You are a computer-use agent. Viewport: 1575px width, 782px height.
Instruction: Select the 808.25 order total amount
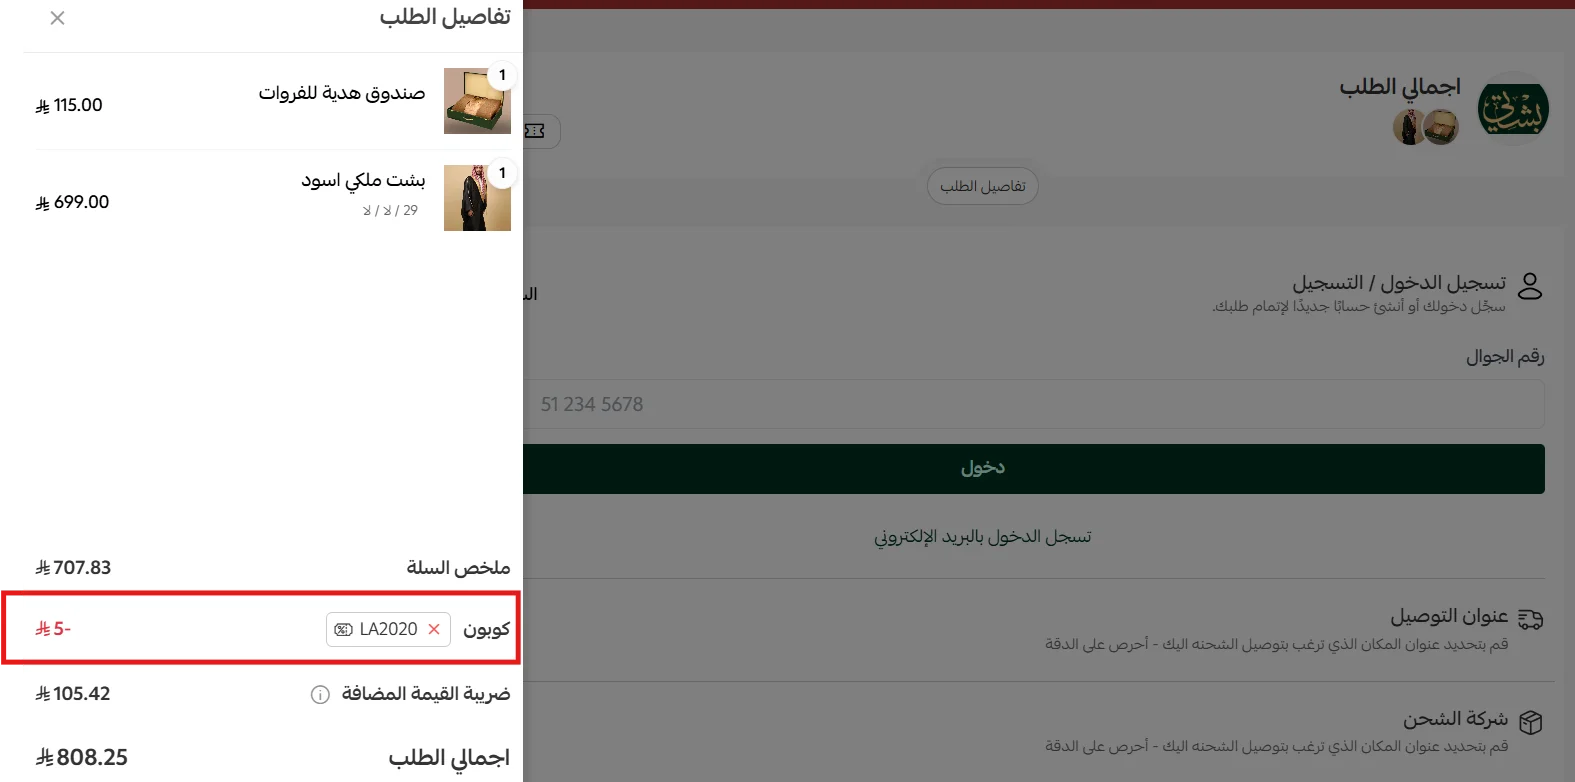point(82,758)
